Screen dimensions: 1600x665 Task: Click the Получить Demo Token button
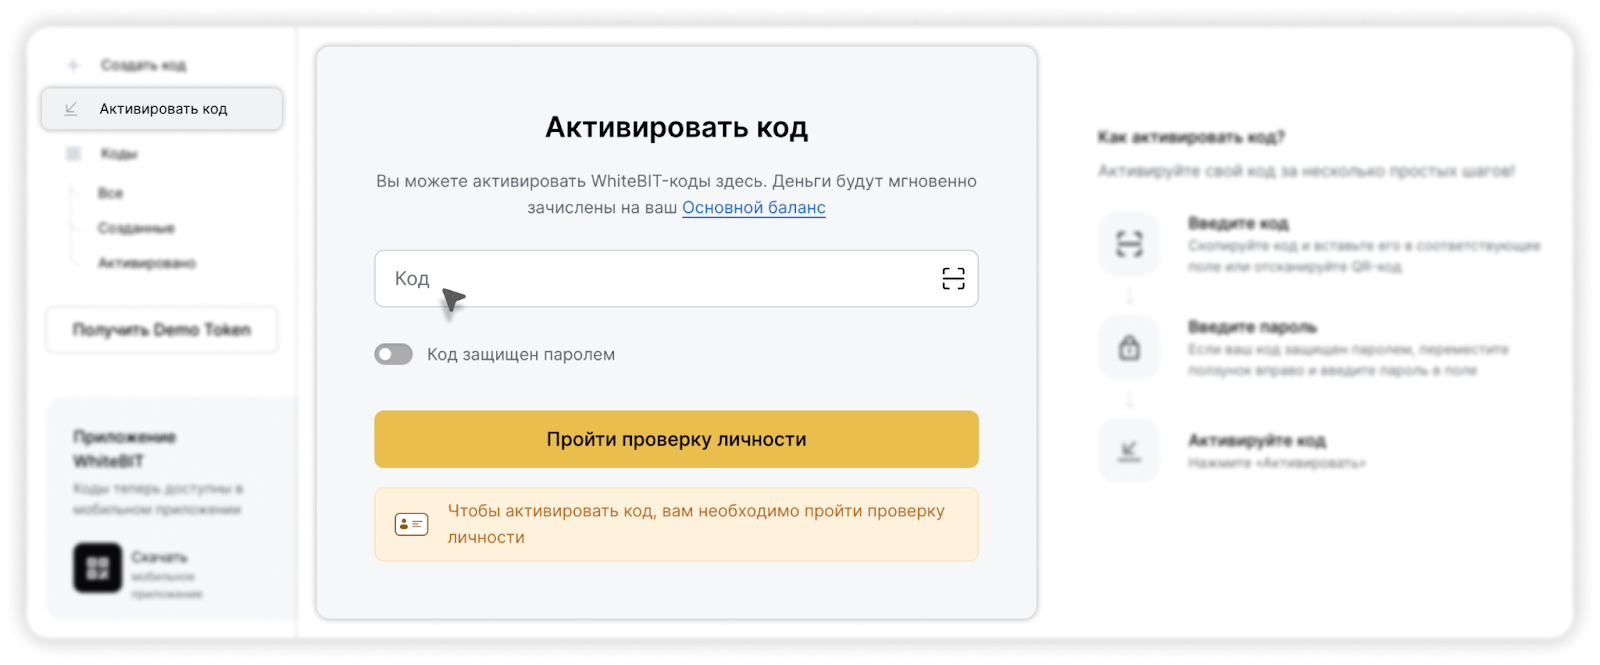point(162,330)
